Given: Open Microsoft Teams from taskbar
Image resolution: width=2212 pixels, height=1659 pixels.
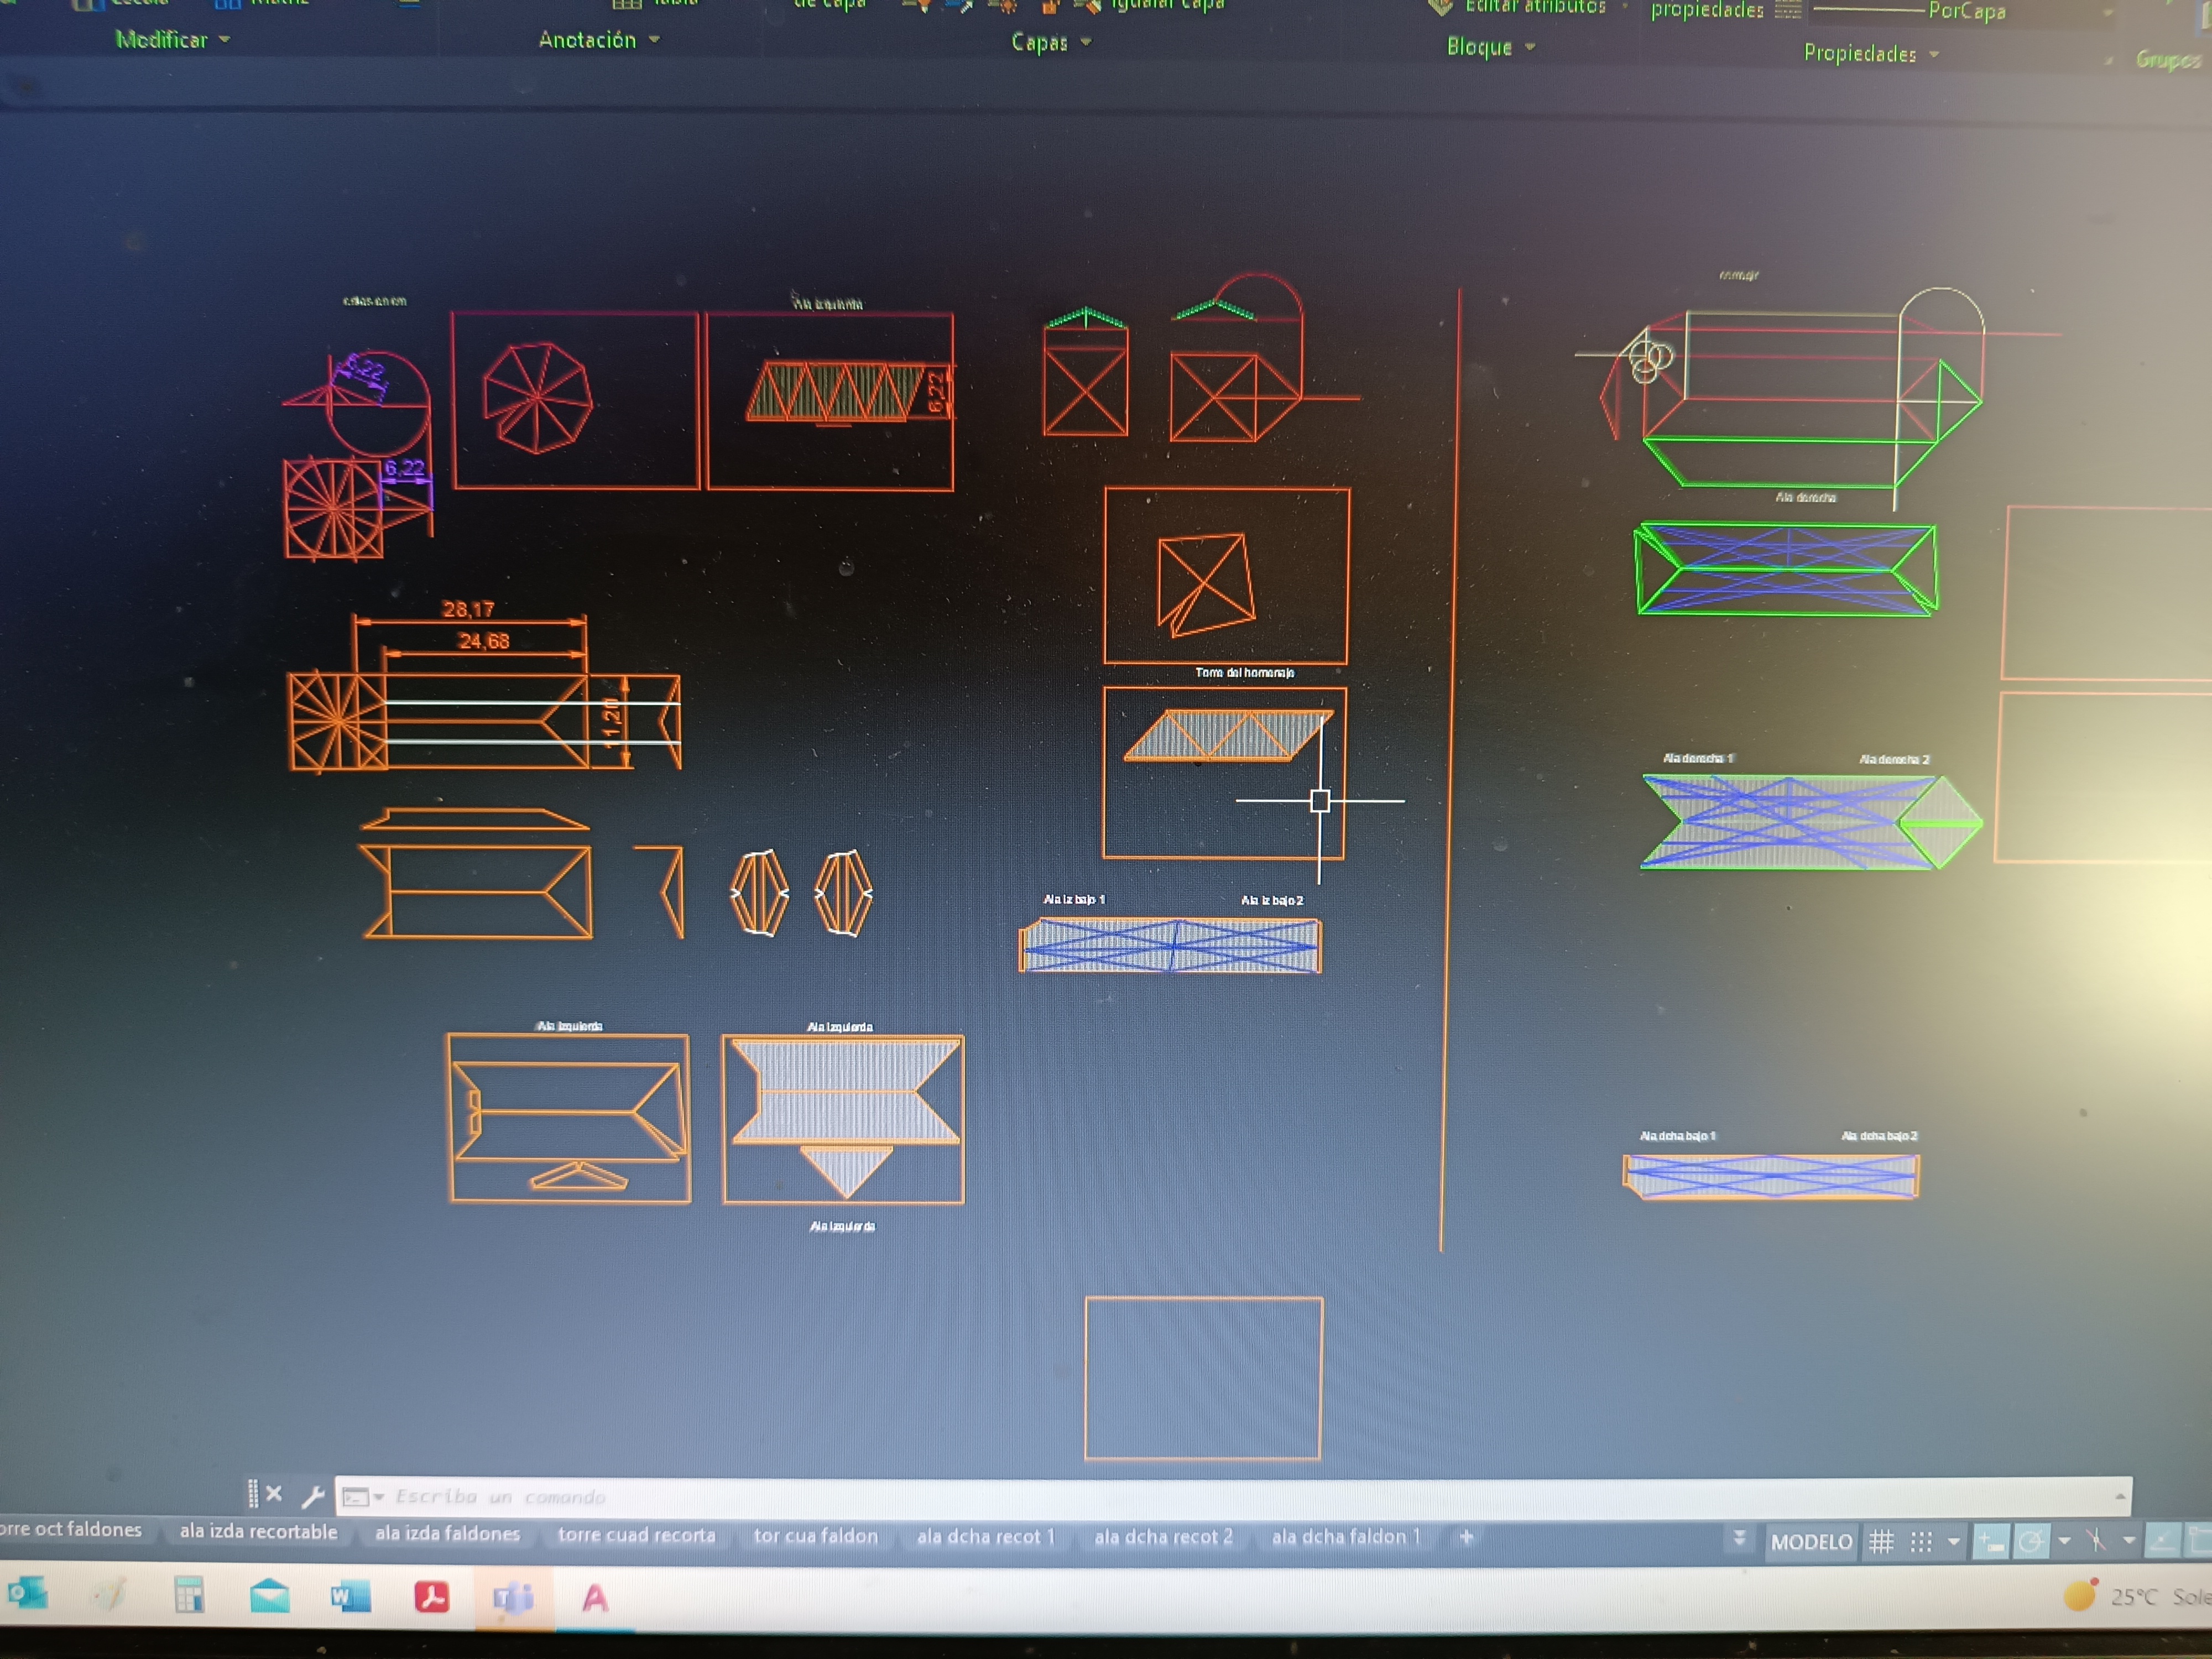Looking at the screenshot, I should (x=513, y=1598).
